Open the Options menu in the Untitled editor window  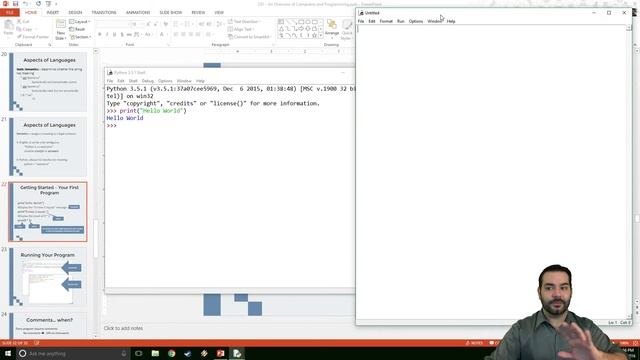click(x=416, y=21)
